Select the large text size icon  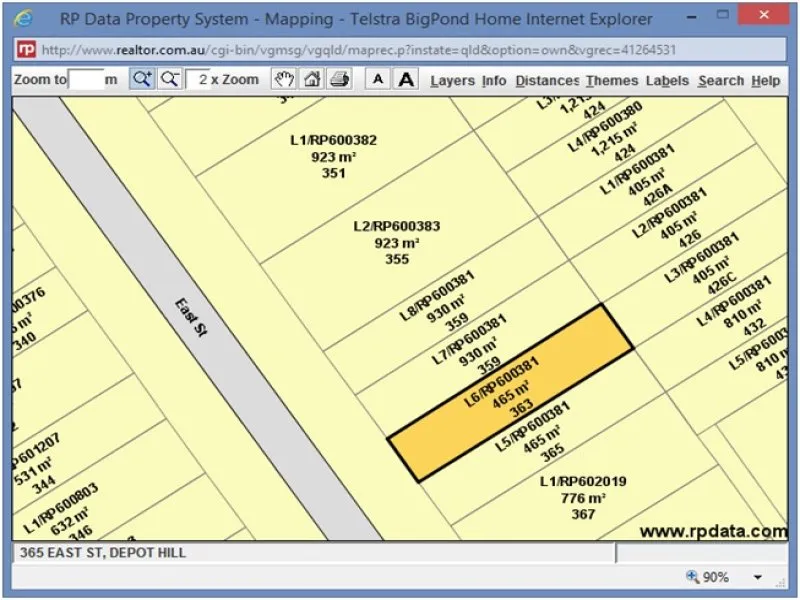pyautogui.click(x=404, y=78)
